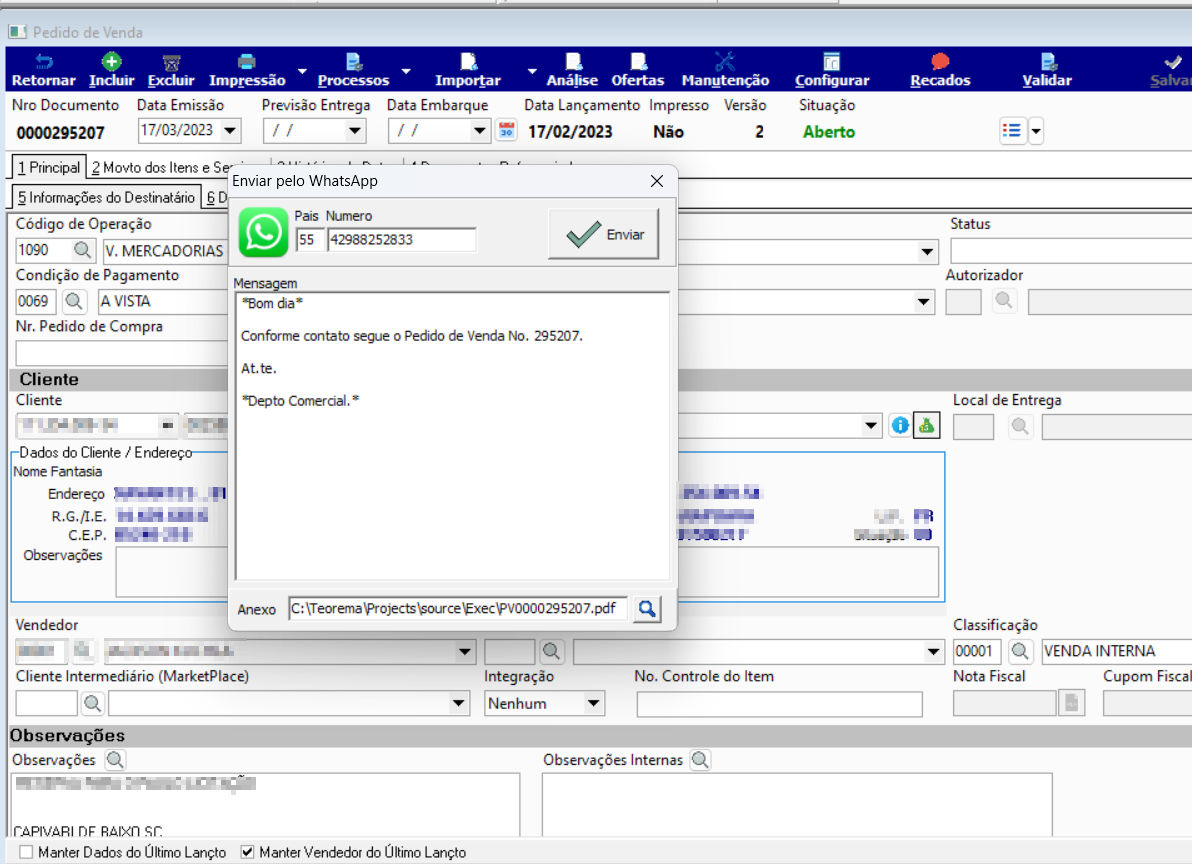
Task: Click Código de Operação 1090 field
Action: (43, 250)
